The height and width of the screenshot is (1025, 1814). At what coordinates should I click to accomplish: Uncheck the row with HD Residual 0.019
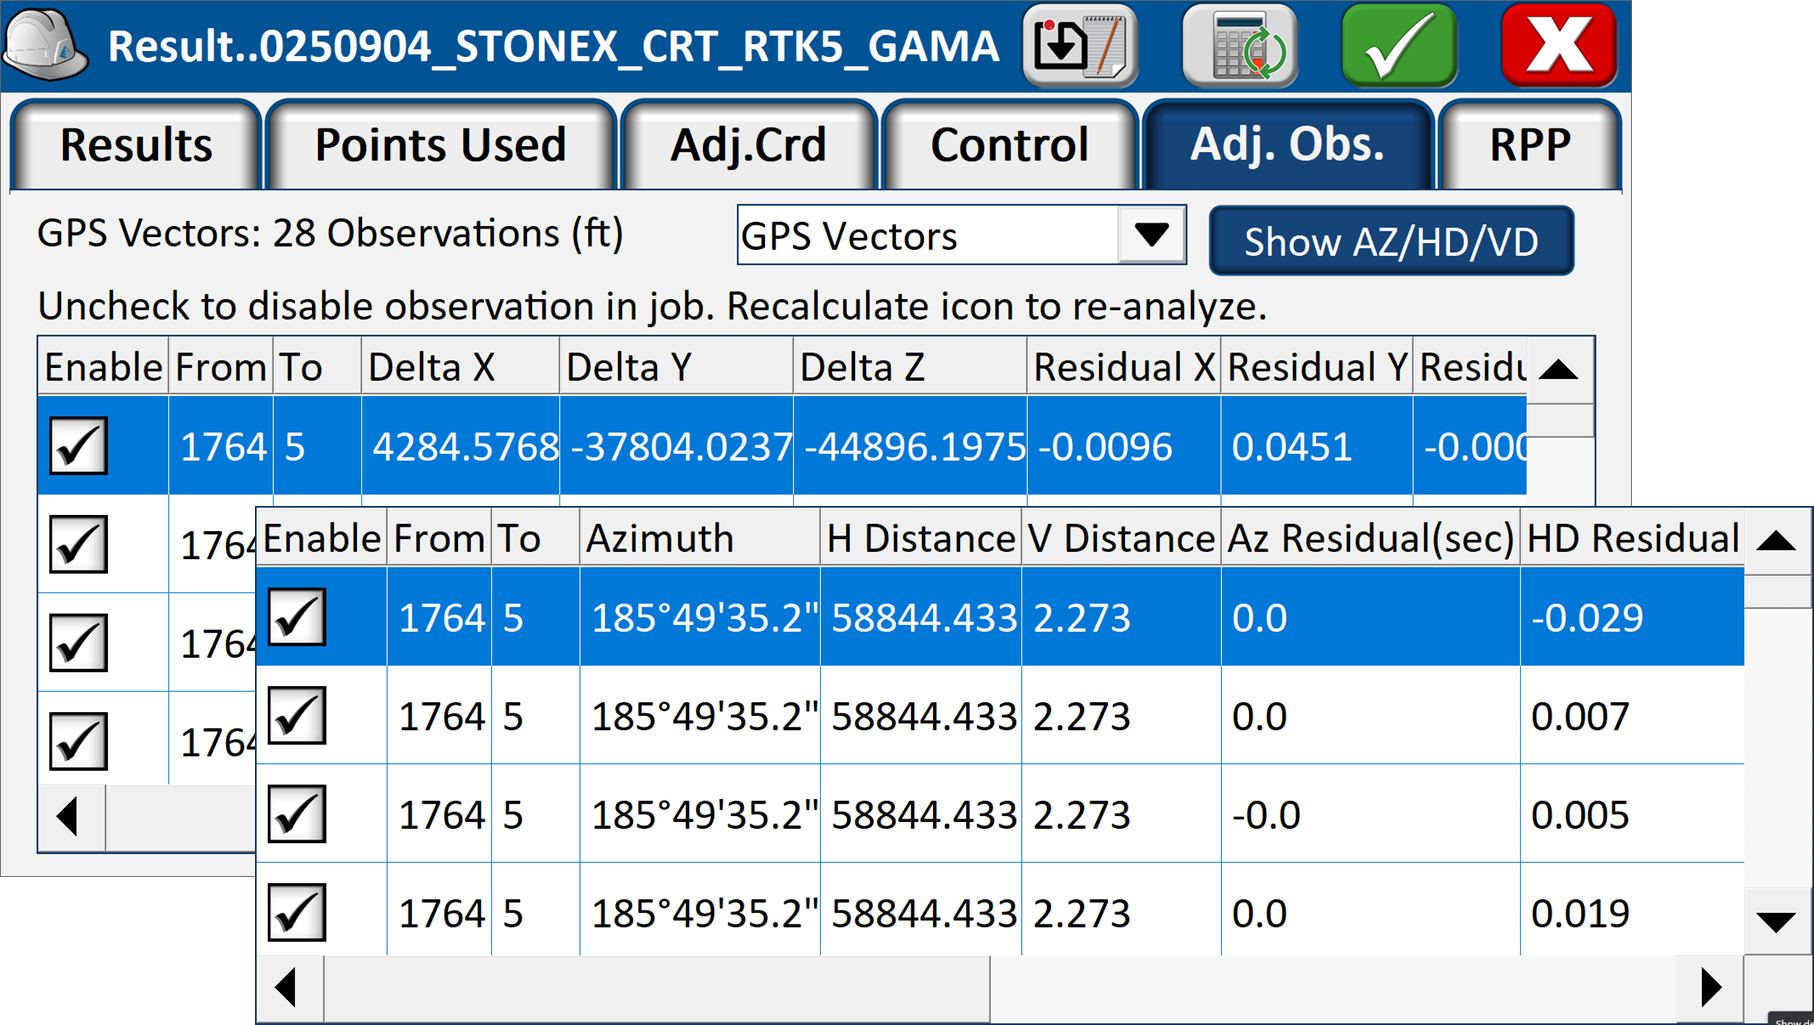pos(297,913)
